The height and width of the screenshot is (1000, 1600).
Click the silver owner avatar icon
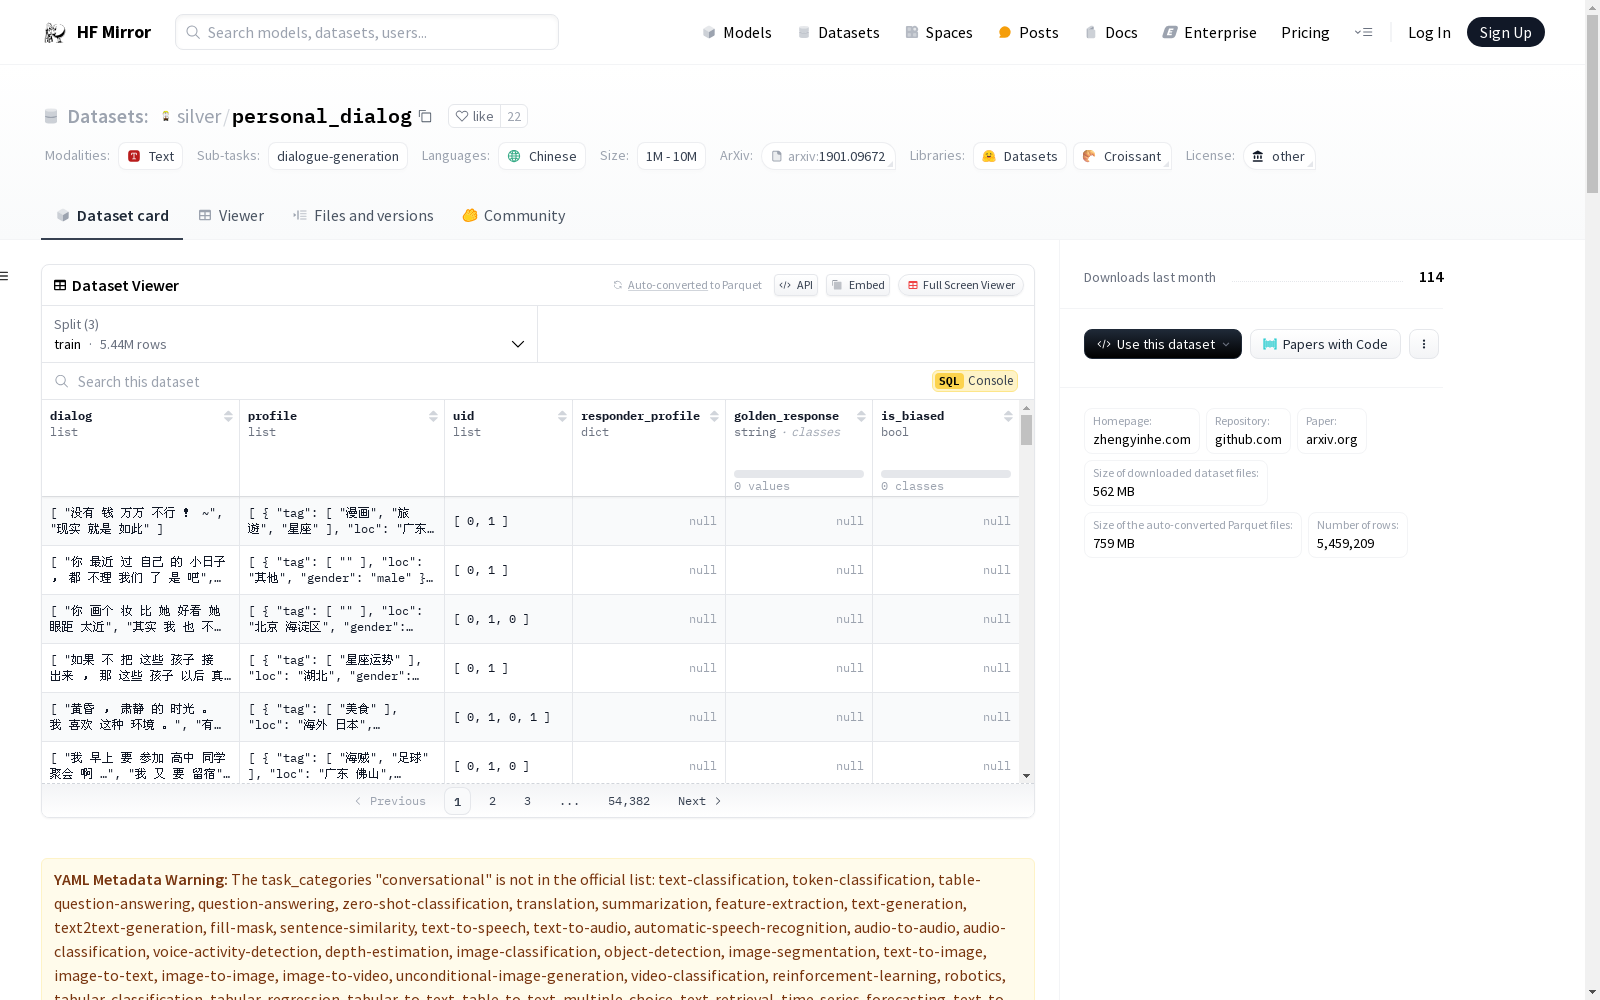166,117
